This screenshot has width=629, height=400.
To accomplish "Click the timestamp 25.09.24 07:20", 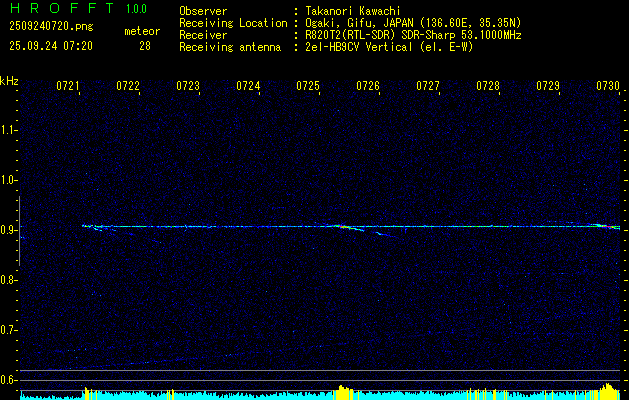I will [x=51, y=46].
